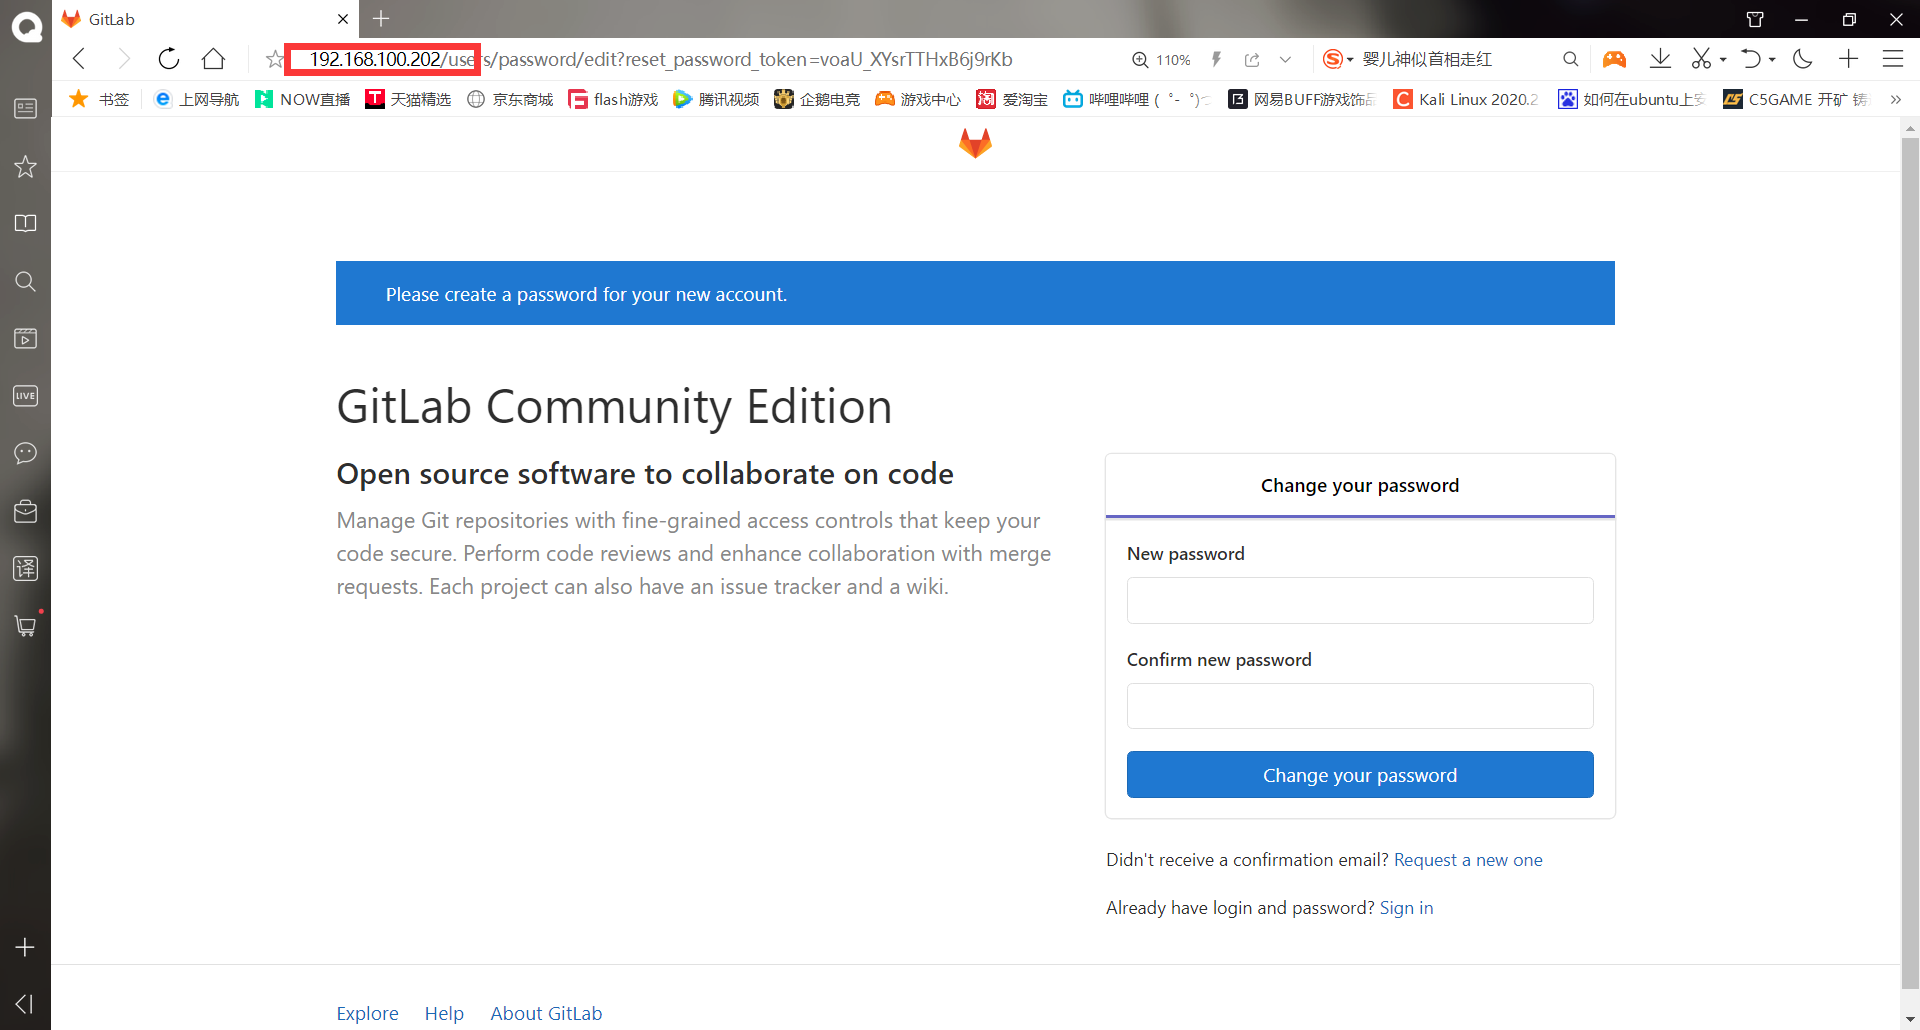Open the browser home page icon
This screenshot has width=1920, height=1030.
213,59
